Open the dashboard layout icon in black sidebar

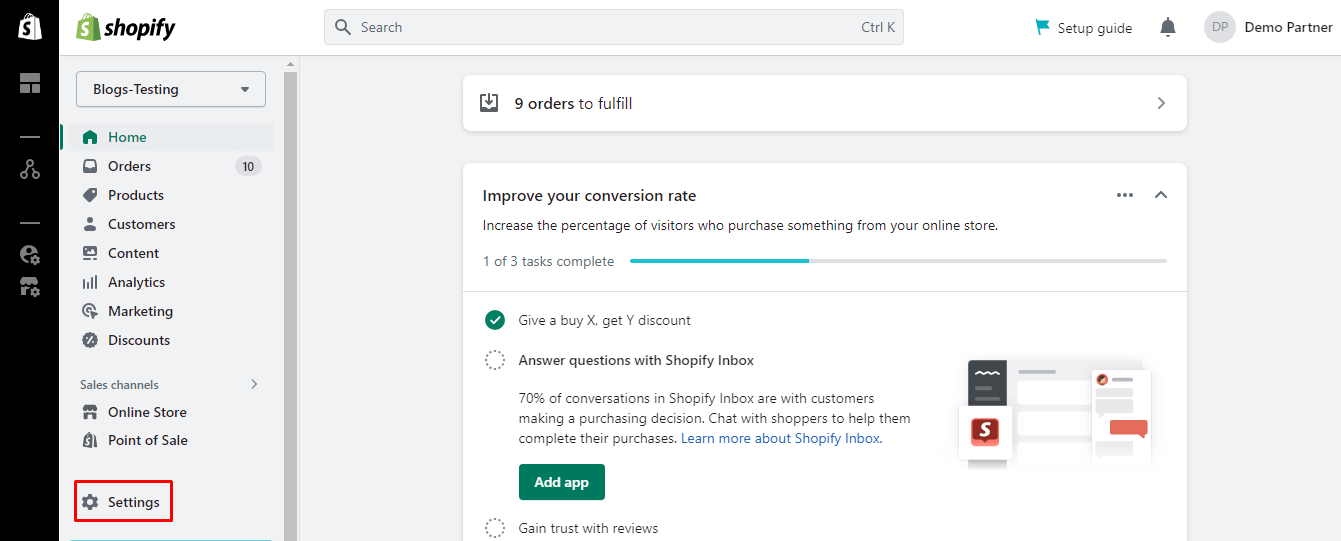coord(30,84)
